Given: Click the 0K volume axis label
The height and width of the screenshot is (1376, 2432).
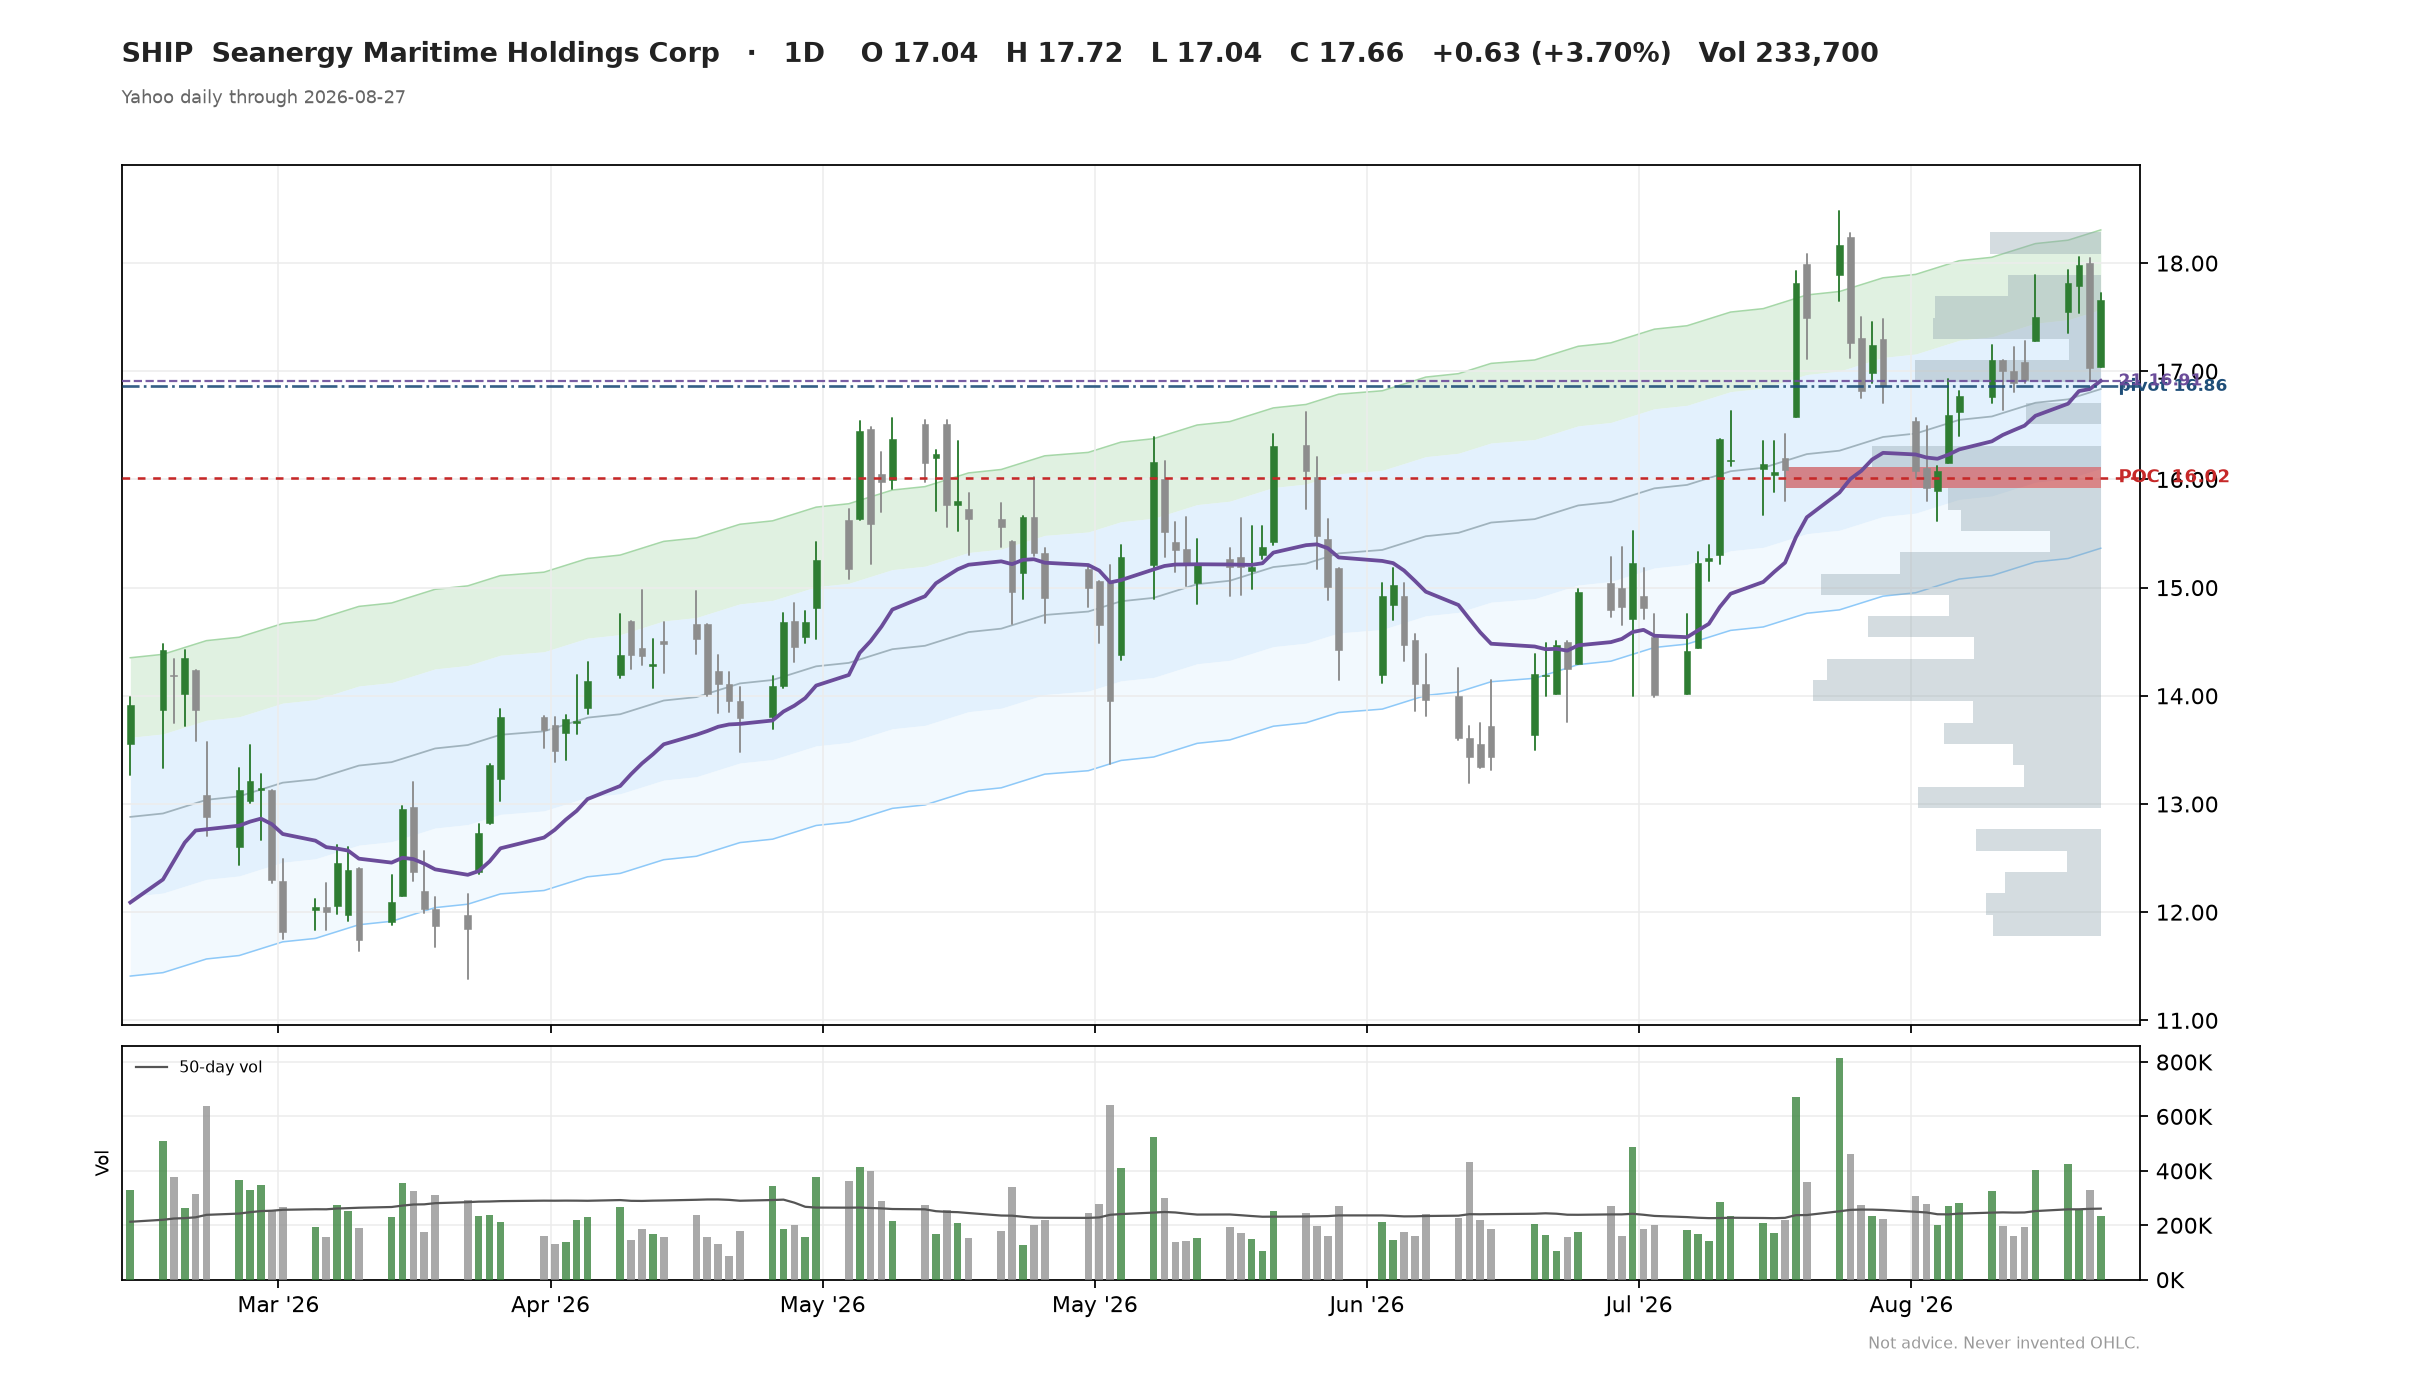Looking at the screenshot, I should (2170, 1280).
